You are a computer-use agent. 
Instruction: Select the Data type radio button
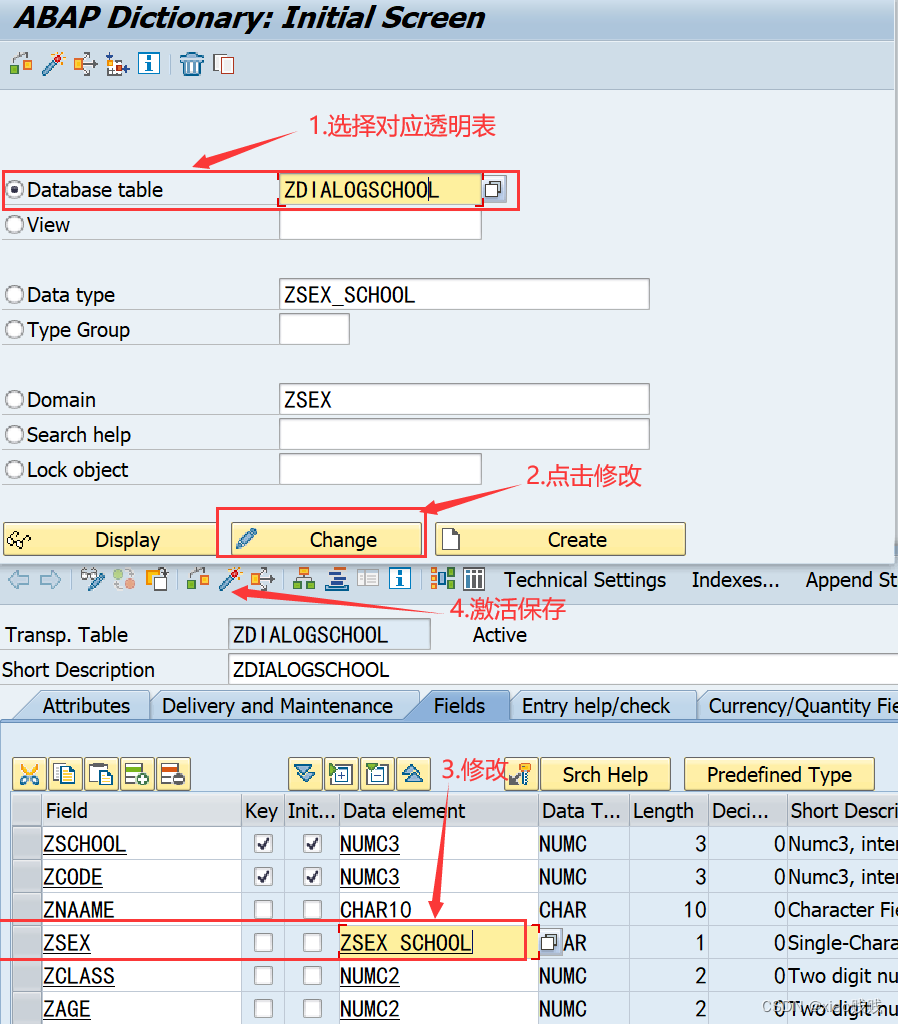pos(15,295)
